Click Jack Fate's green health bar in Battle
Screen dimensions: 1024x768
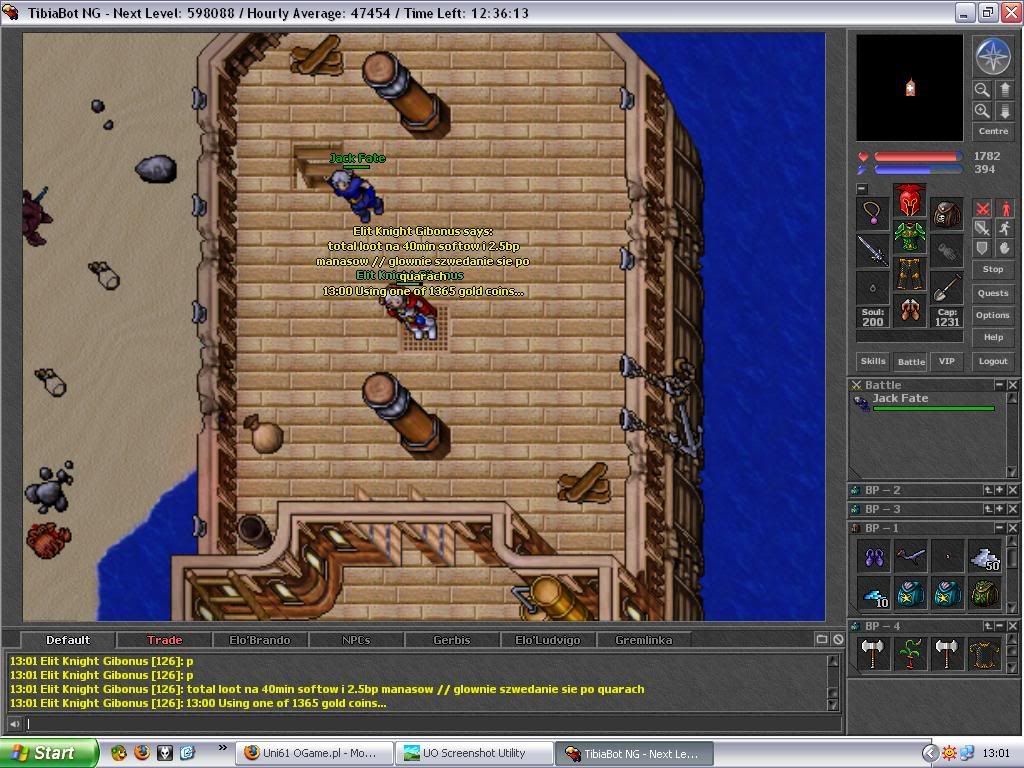pyautogui.click(x=933, y=409)
